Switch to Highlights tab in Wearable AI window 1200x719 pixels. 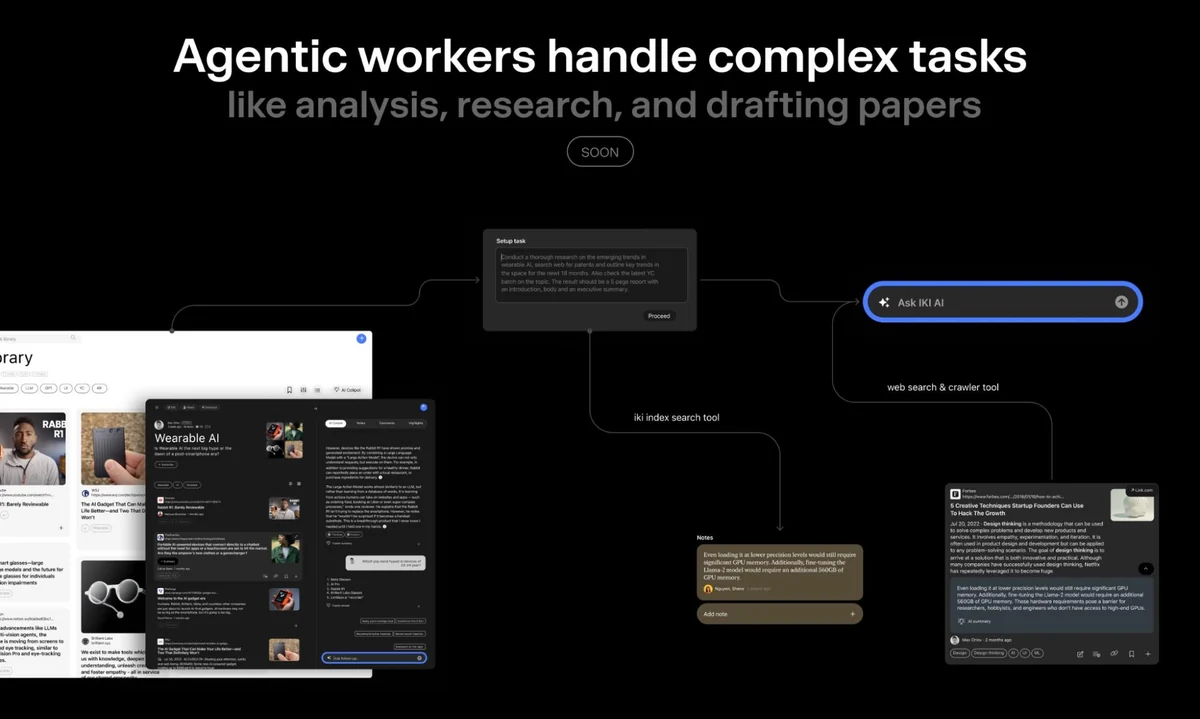pyautogui.click(x=415, y=423)
